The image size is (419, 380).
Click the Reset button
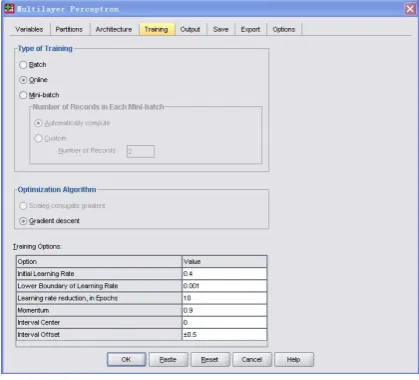click(210, 360)
